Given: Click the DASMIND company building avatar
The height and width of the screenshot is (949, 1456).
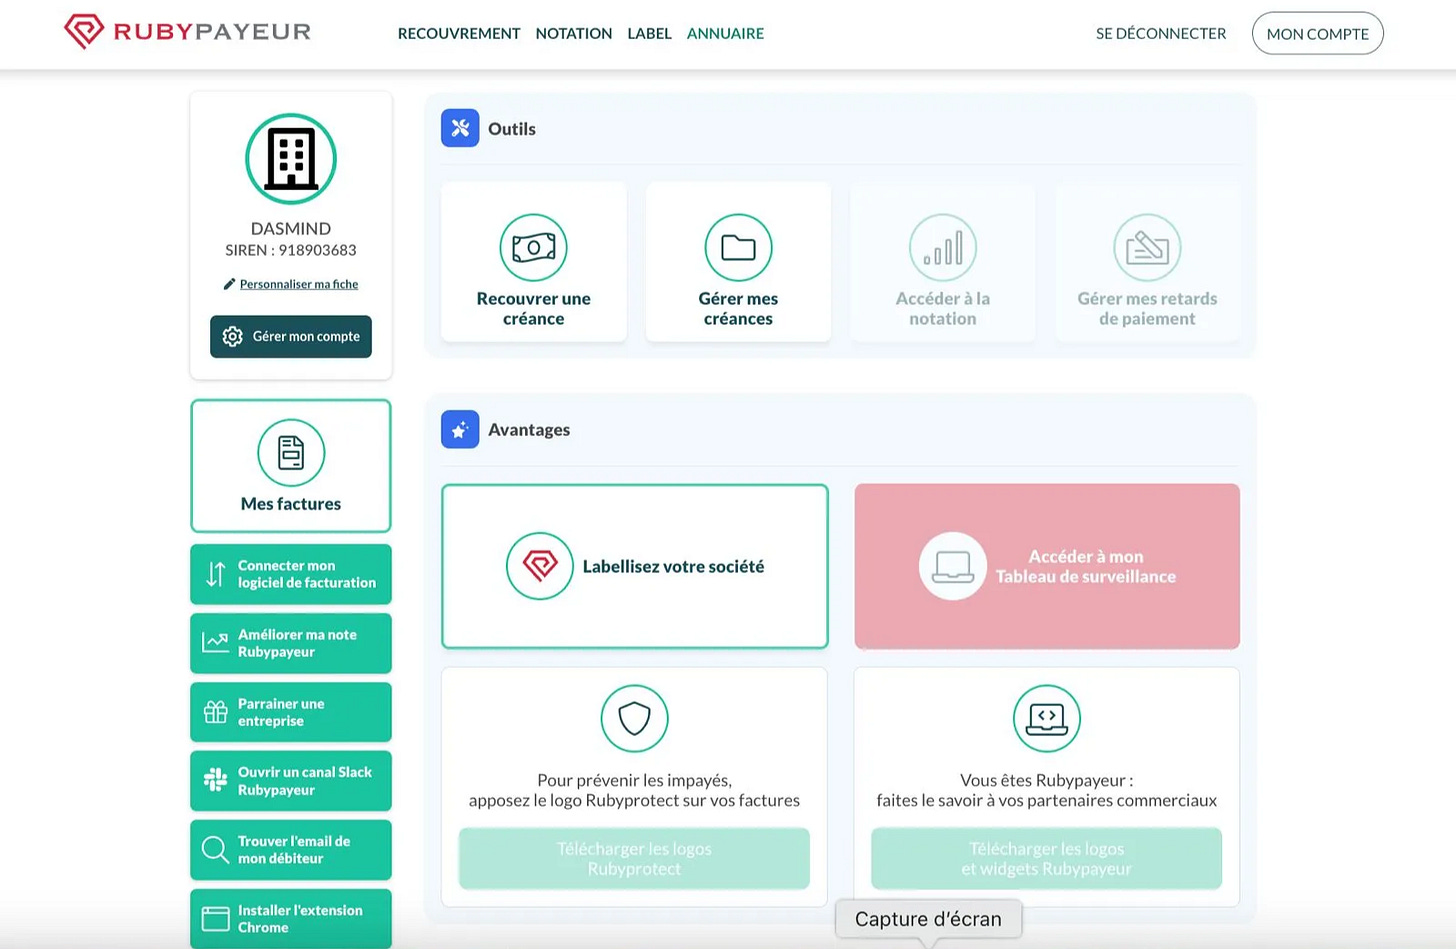Looking at the screenshot, I should point(291,159).
